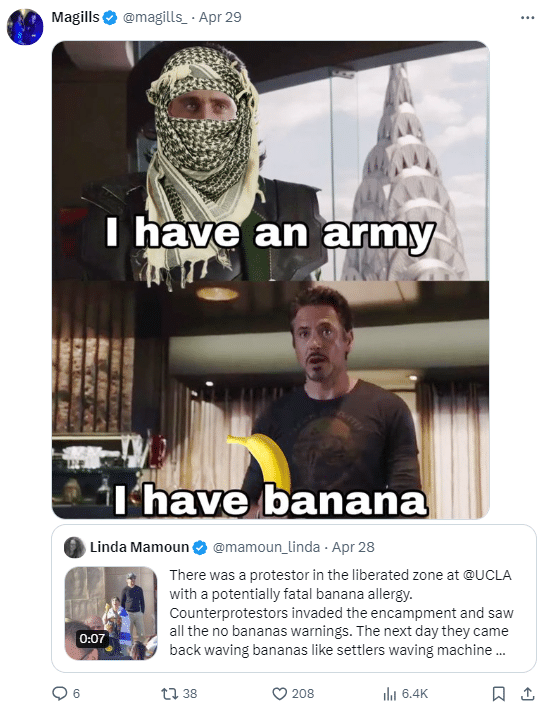Repost using the retweet arrows icon

coord(170,693)
